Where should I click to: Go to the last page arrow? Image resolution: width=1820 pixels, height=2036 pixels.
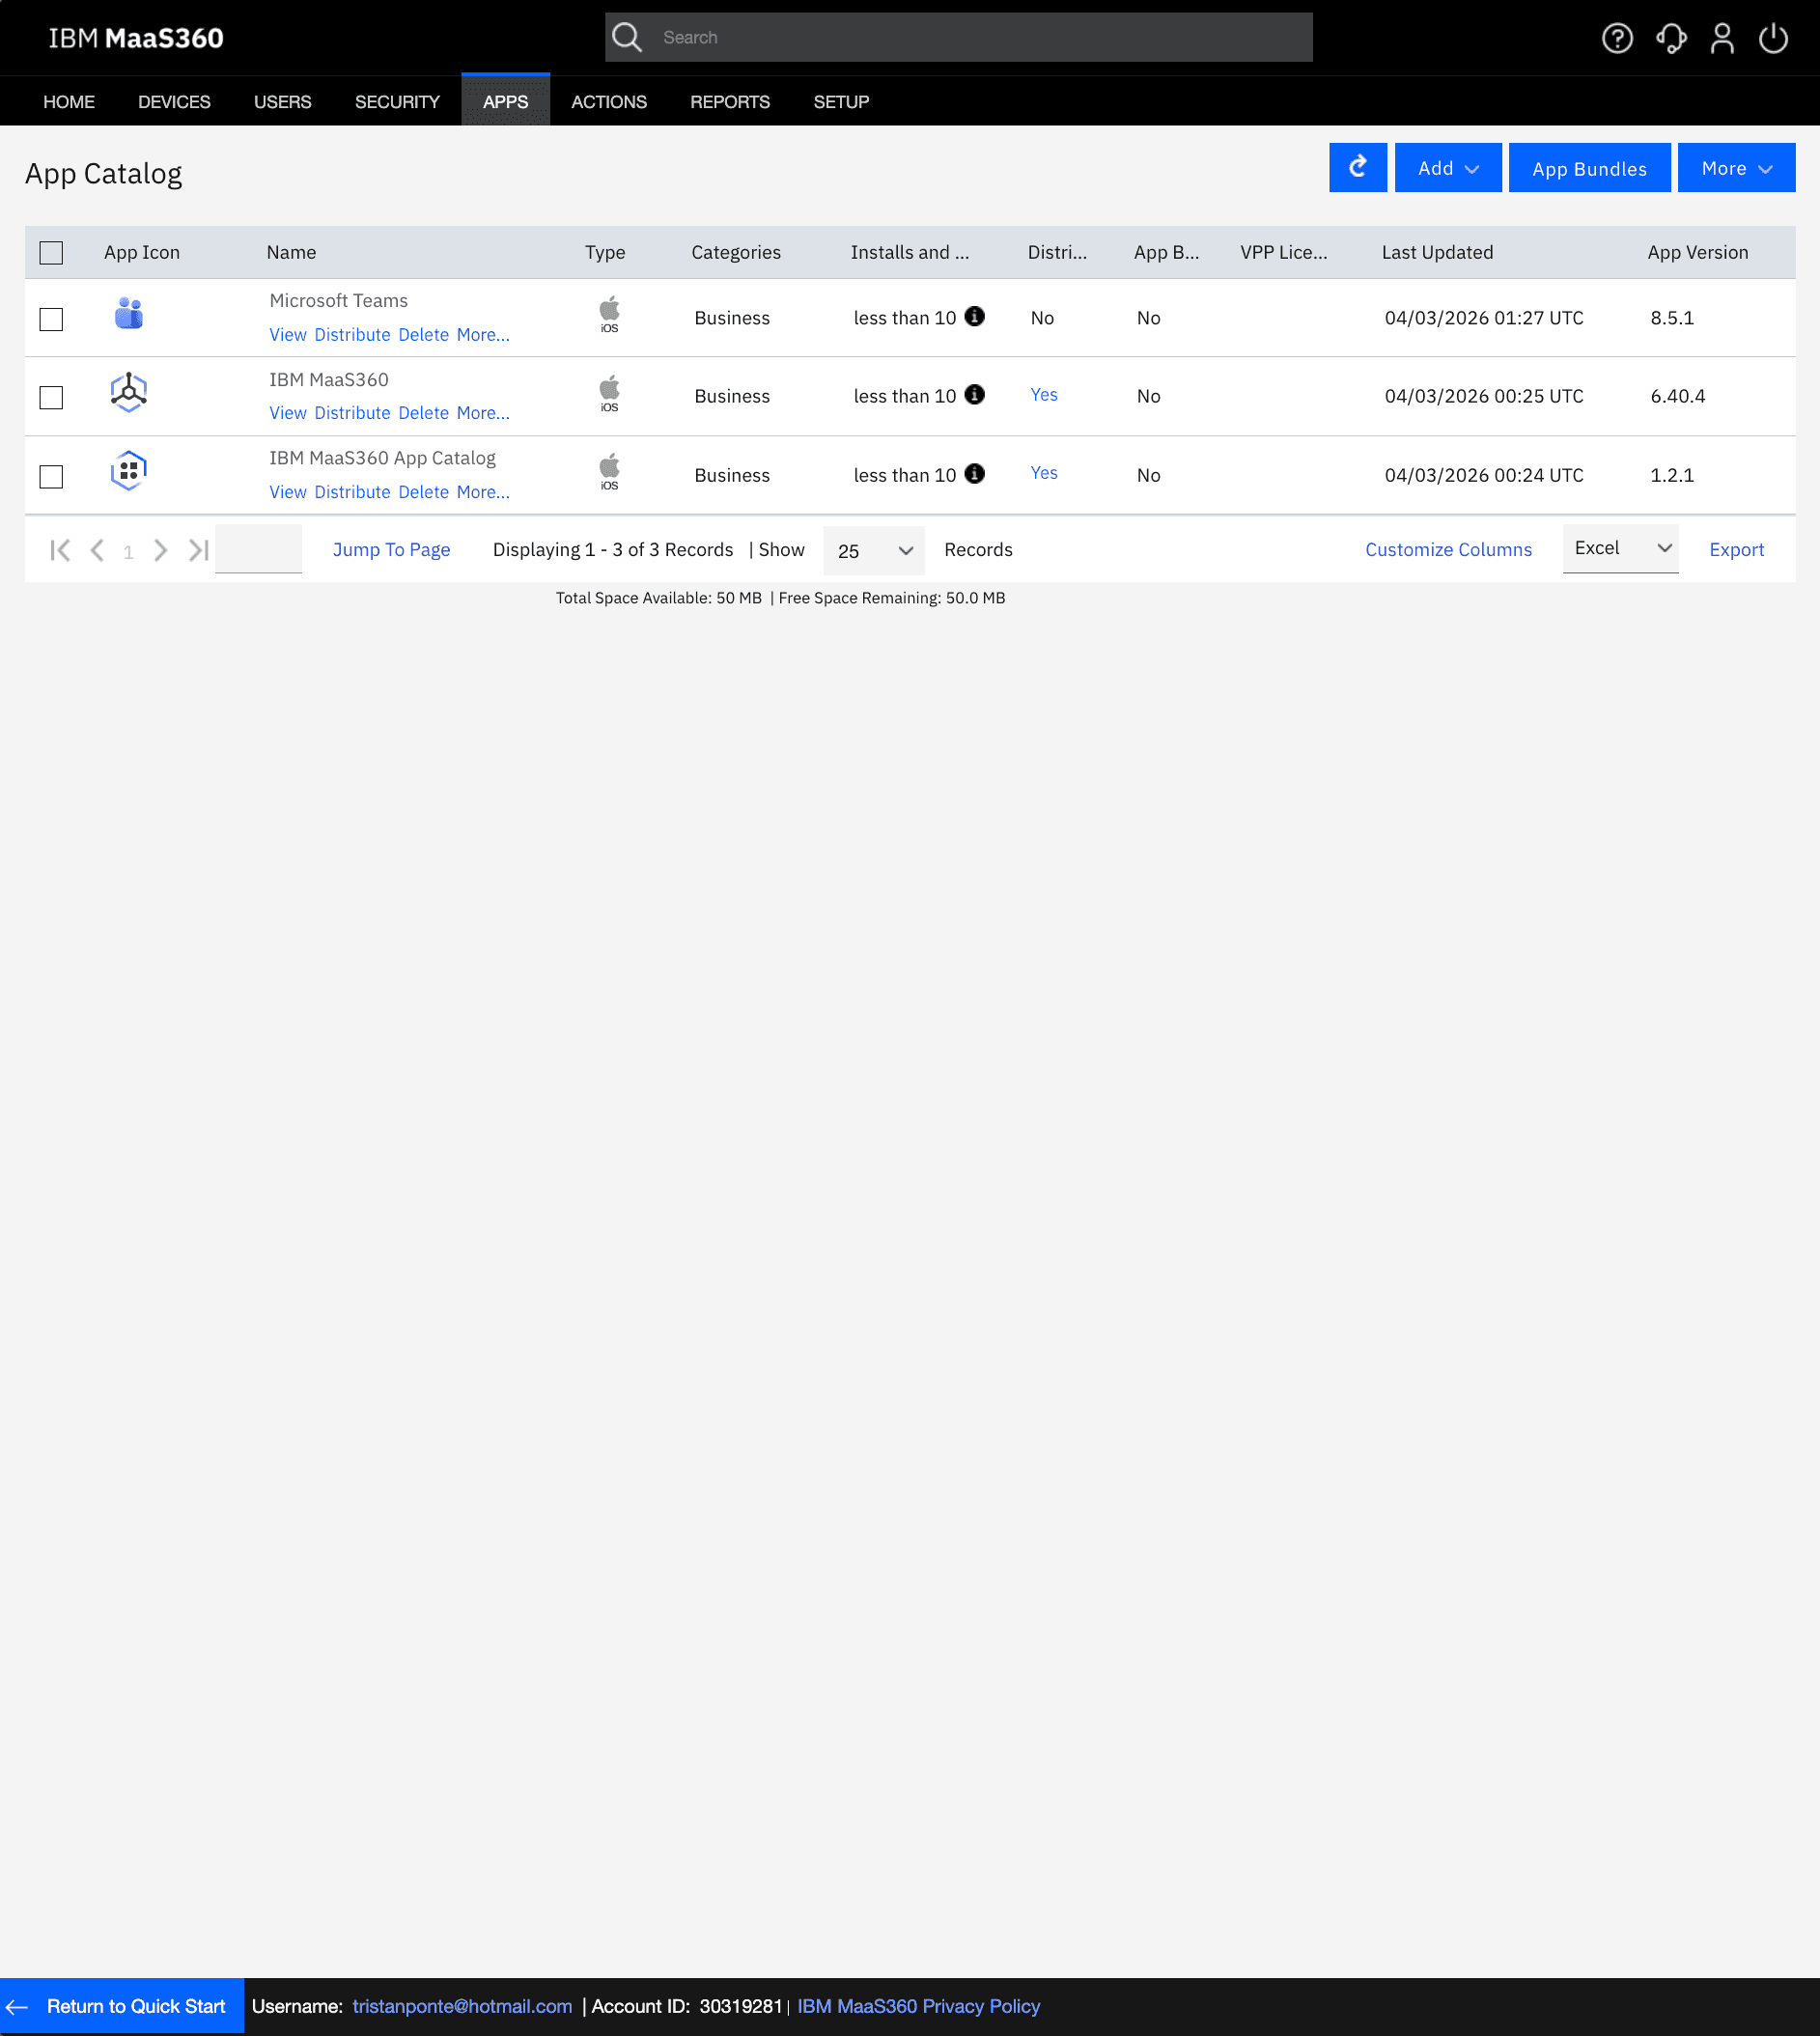pyautogui.click(x=198, y=550)
